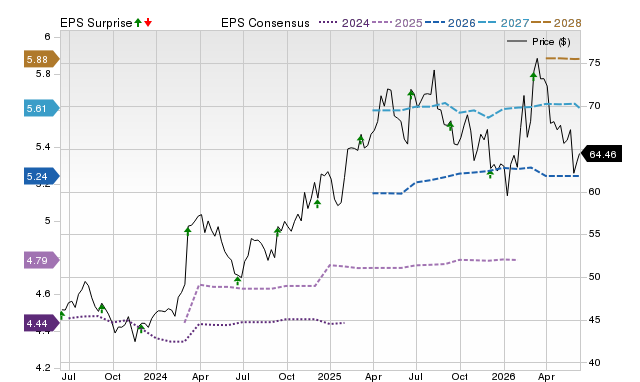Image resolution: width=640 pixels, height=382 pixels.
Task: Select the 5.24 dark-blue value tag
Action: pos(42,176)
